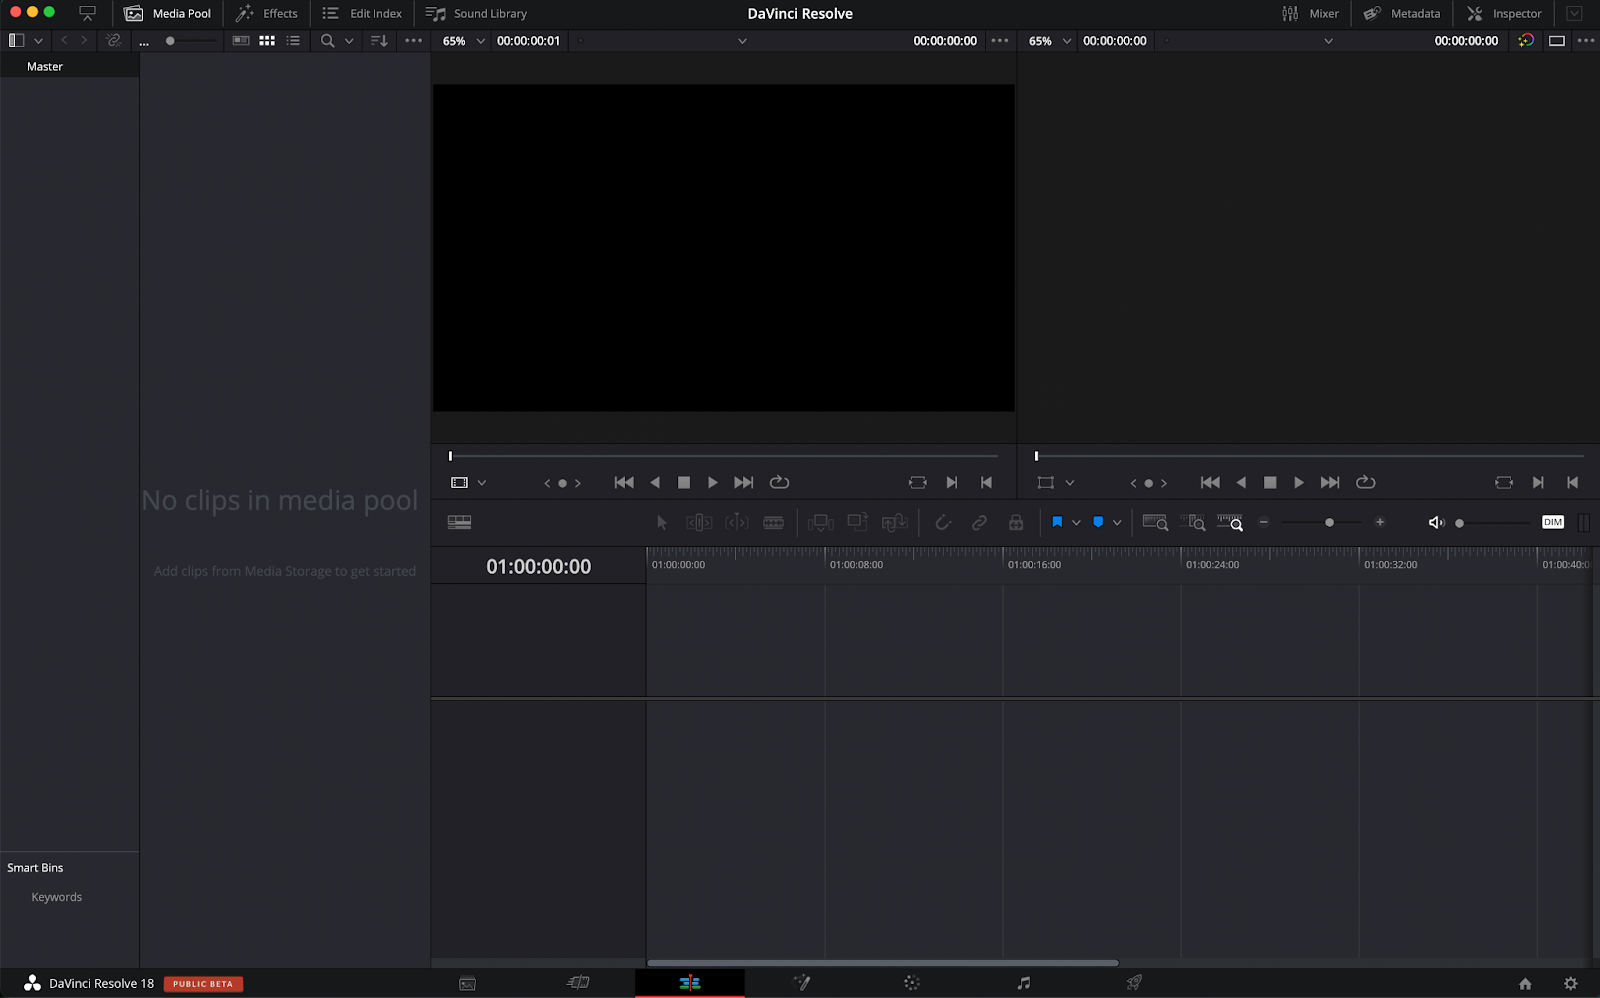The width and height of the screenshot is (1600, 998).
Task: Mute audio with the speaker icon
Action: tap(1436, 522)
